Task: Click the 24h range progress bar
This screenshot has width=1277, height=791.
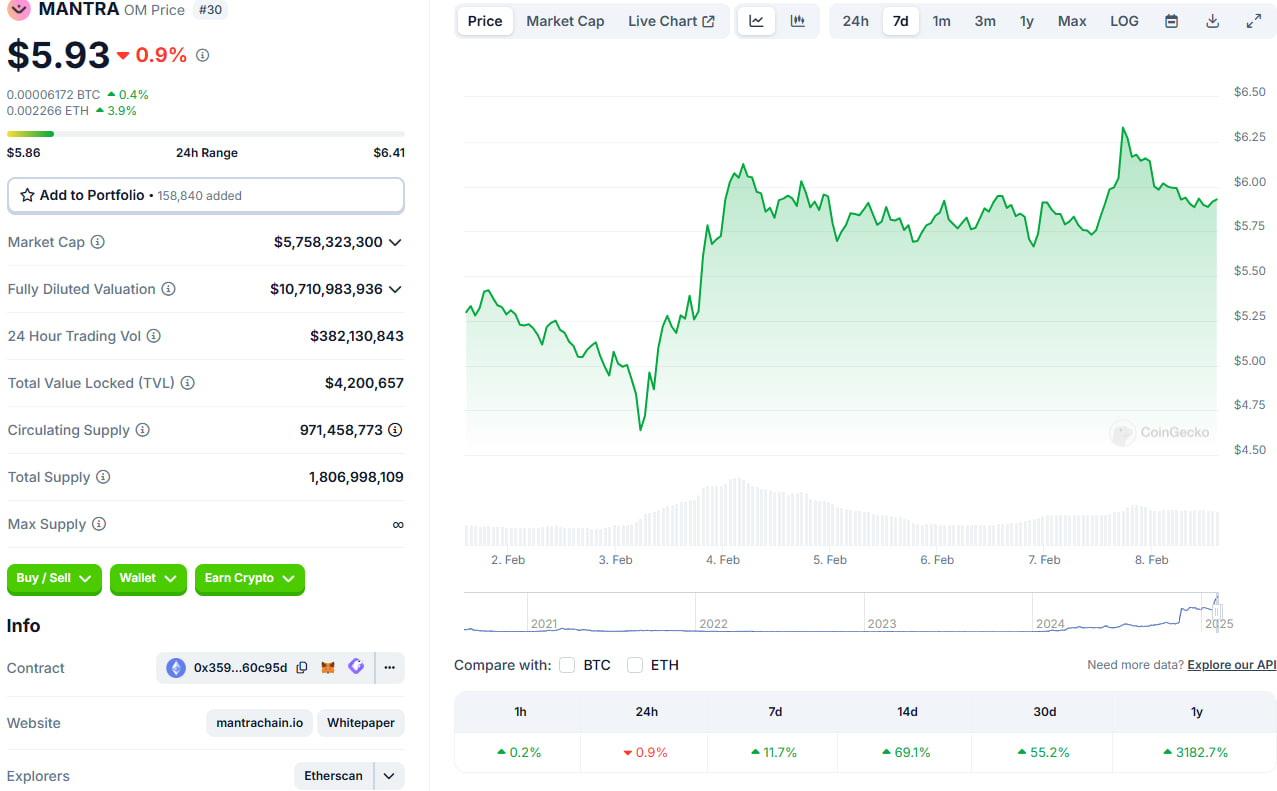Action: pos(206,133)
